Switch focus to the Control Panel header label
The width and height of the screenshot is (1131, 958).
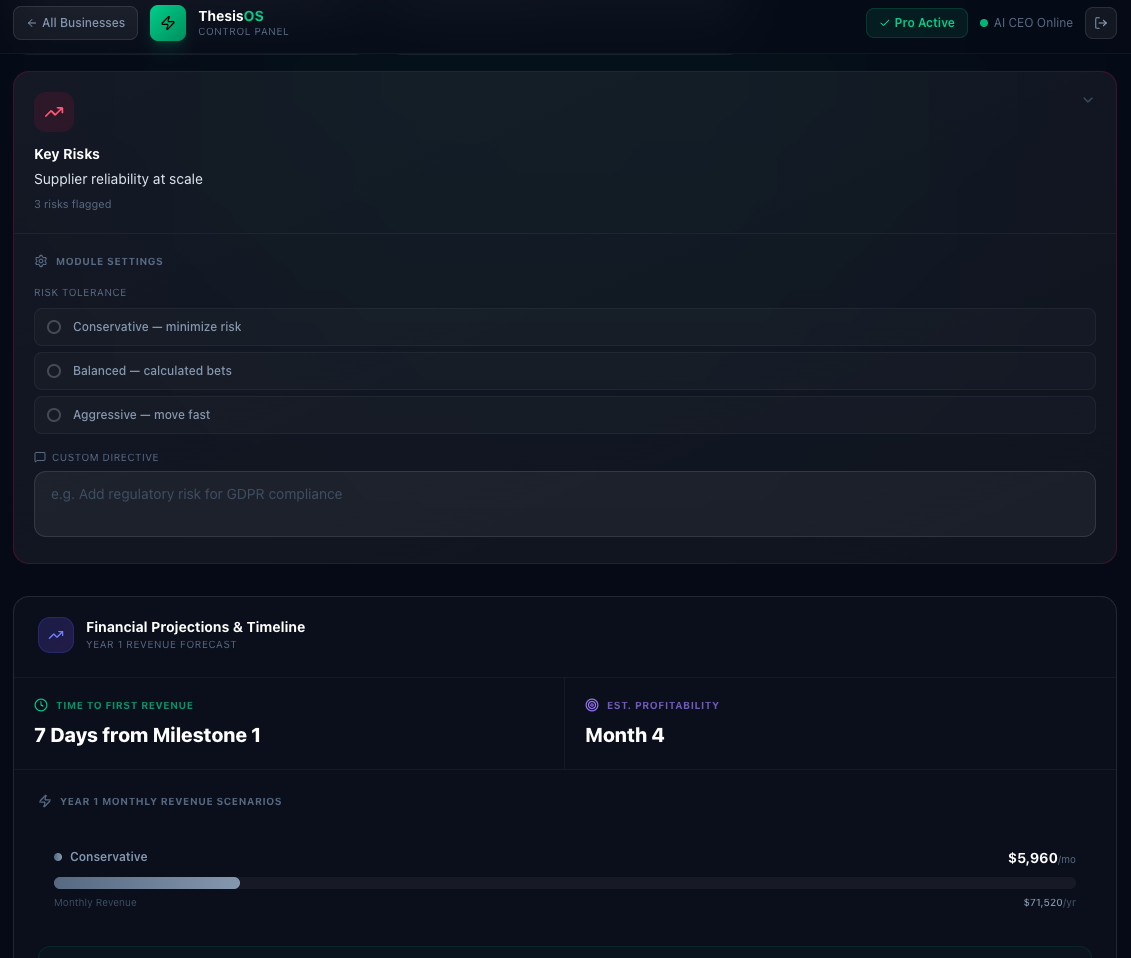click(x=243, y=31)
